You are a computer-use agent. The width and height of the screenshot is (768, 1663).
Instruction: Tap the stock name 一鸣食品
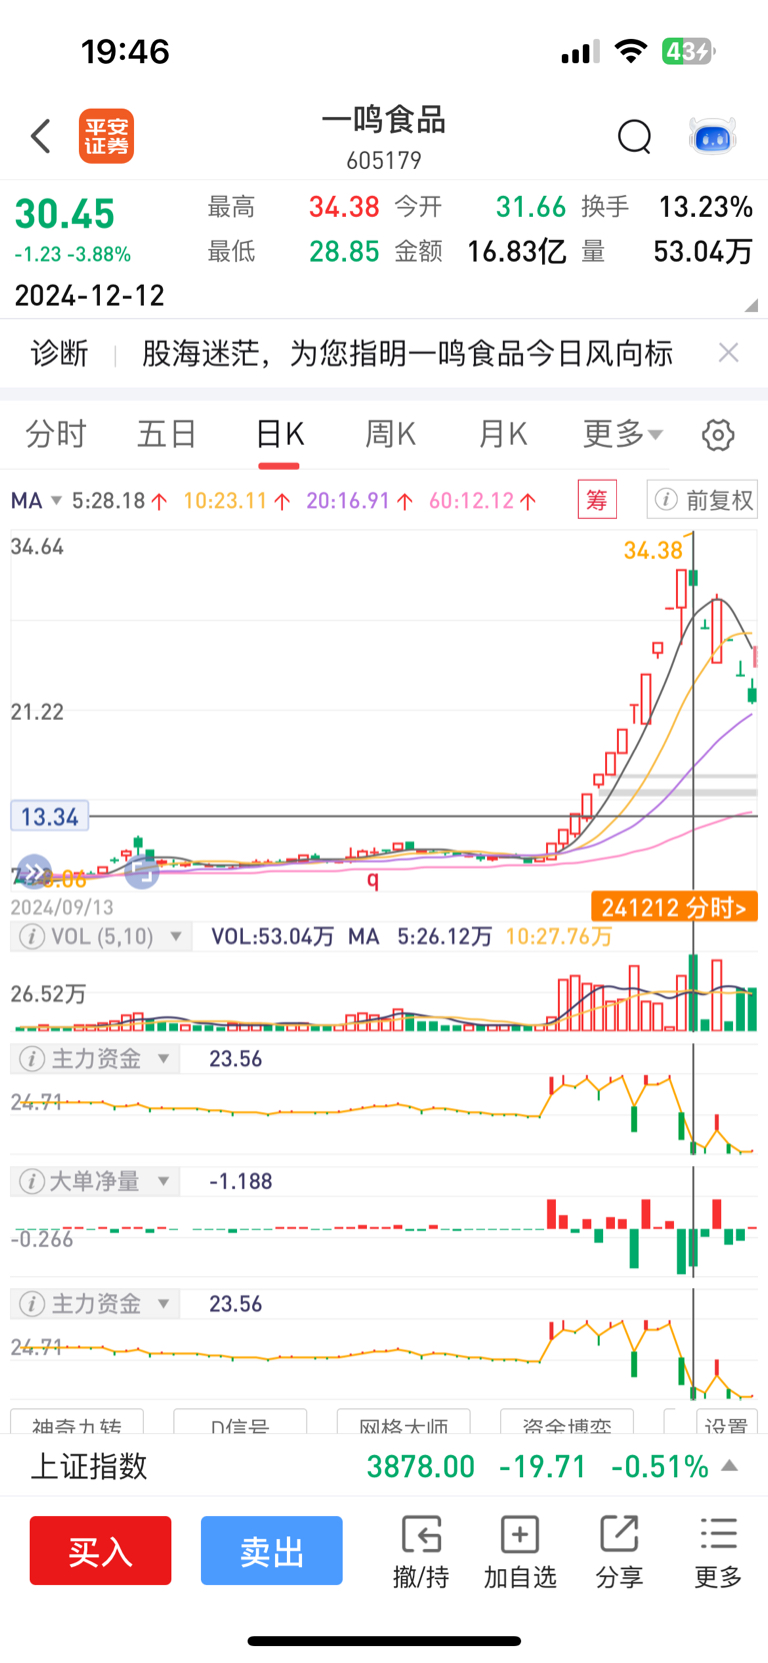[384, 121]
